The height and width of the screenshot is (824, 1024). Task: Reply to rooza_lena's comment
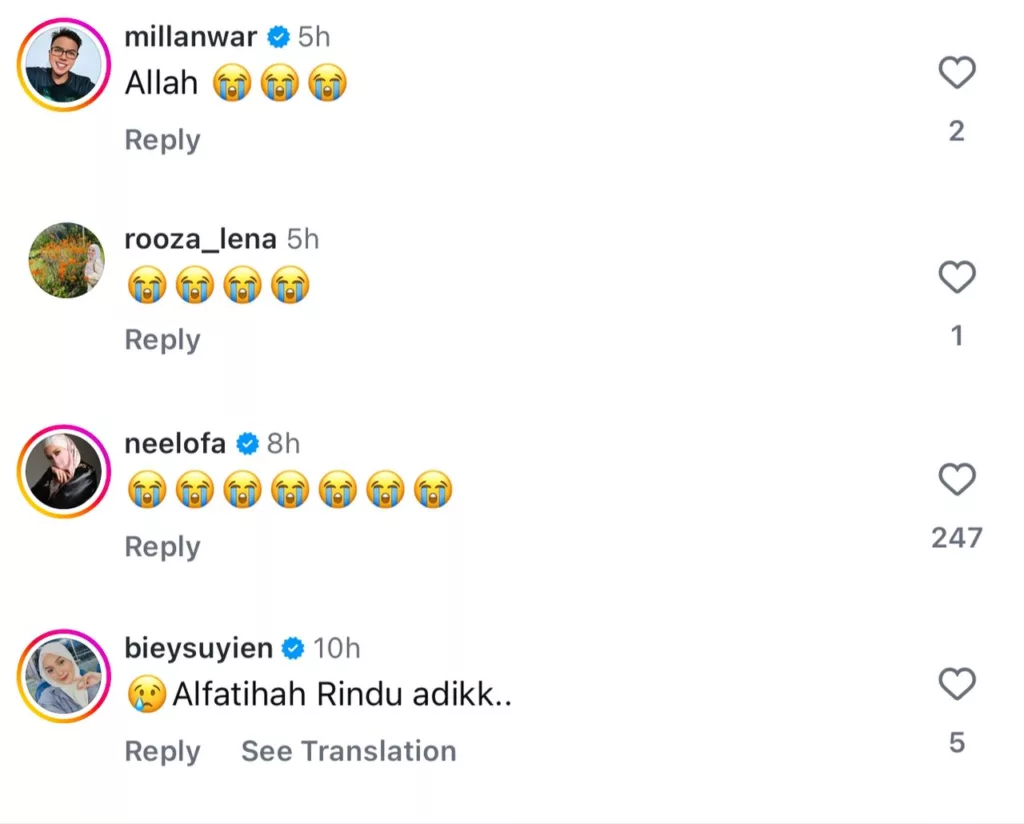162,340
